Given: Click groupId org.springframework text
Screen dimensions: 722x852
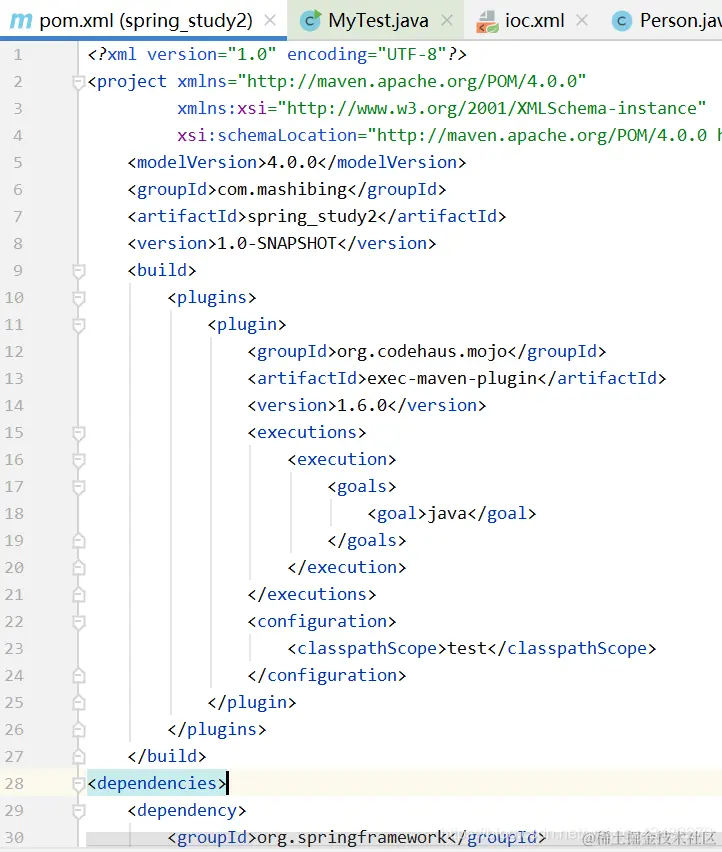Looking at the screenshot, I should [357, 837].
